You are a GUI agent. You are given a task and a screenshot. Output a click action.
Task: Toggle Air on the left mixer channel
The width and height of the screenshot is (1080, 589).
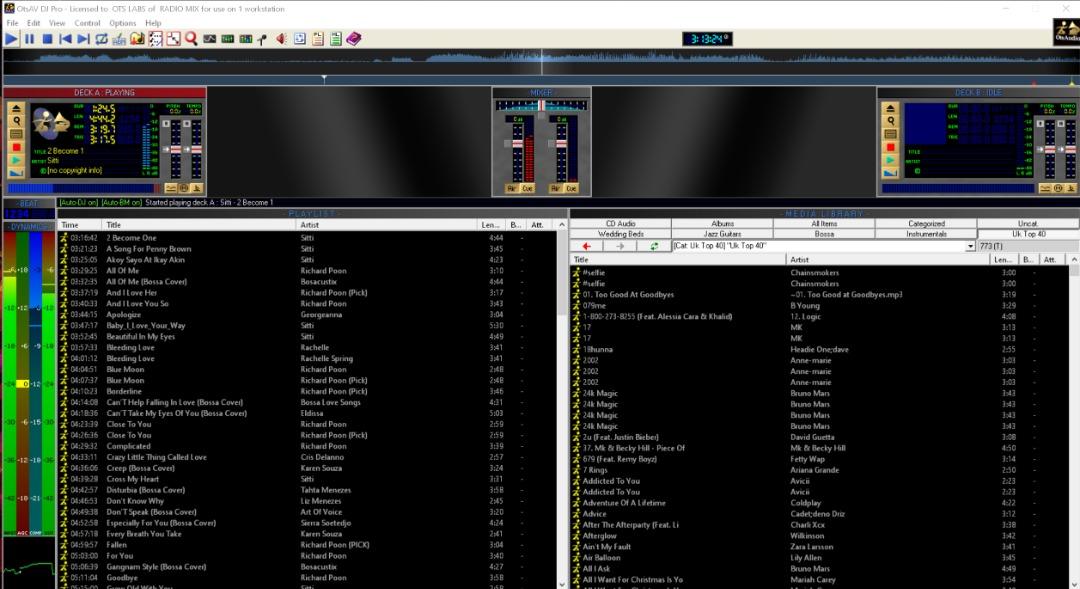point(511,187)
